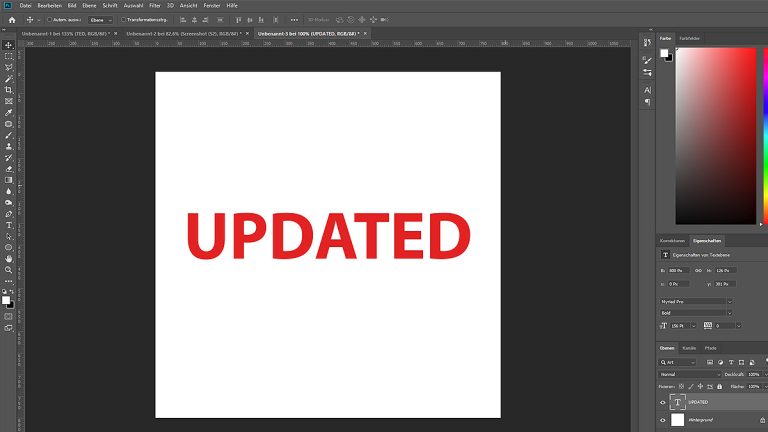The image size is (768, 432).
Task: Enable the Autom. ausw. checkbox
Action: click(49, 20)
